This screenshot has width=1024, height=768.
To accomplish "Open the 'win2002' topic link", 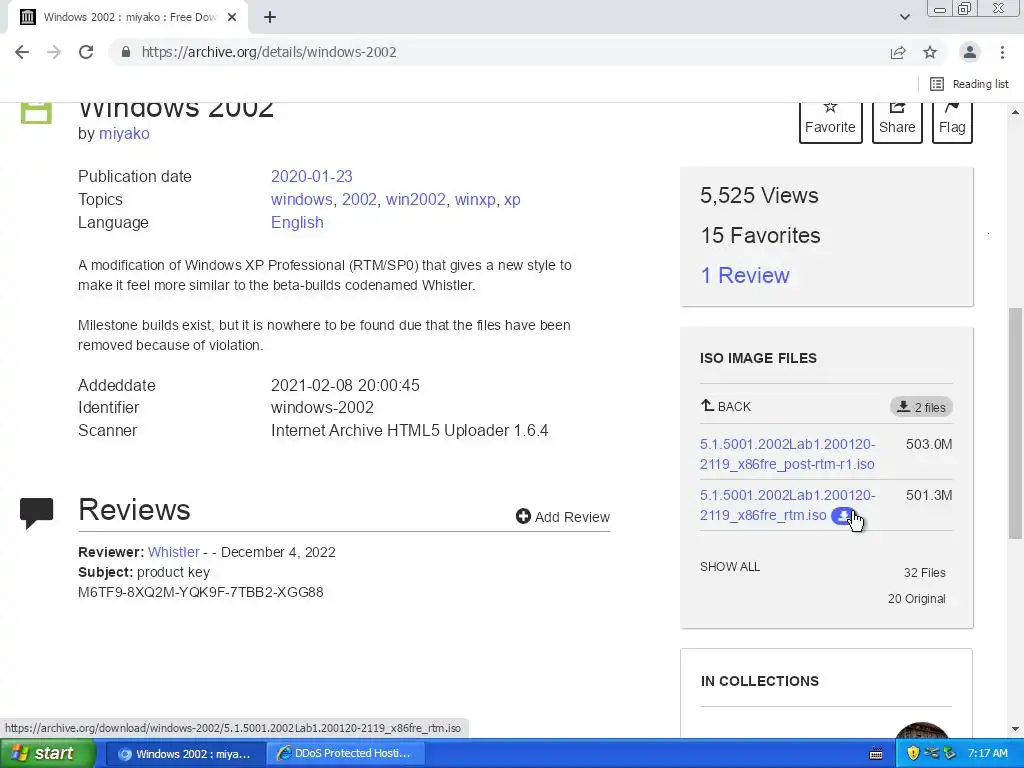I will tap(415, 199).
